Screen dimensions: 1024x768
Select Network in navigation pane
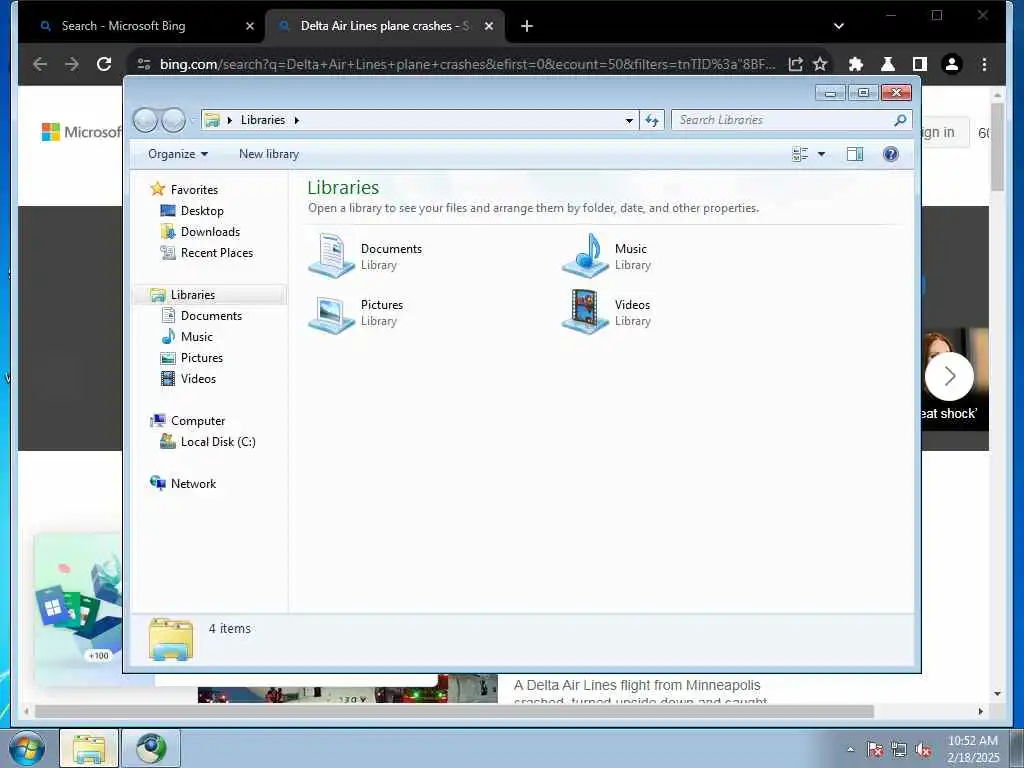pyautogui.click(x=193, y=484)
